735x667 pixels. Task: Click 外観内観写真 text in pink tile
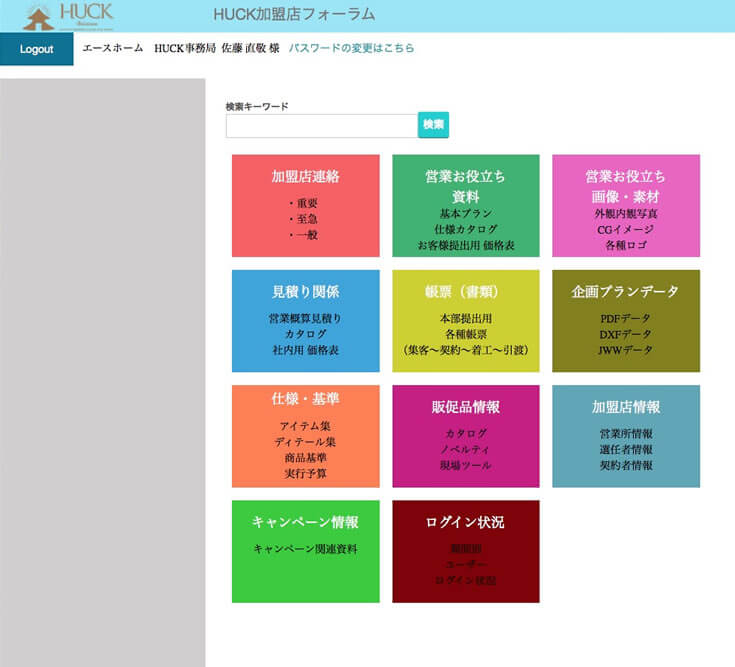point(626,214)
